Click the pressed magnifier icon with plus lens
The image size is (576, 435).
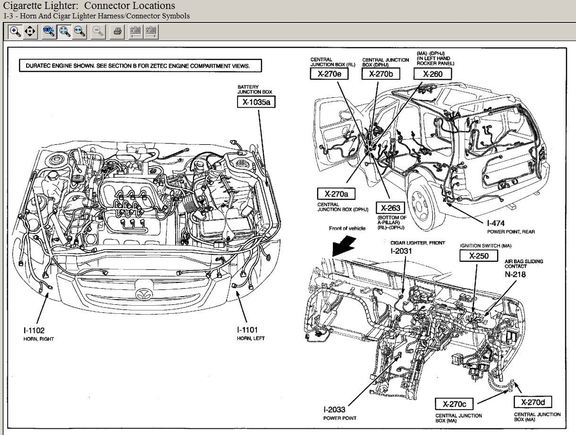click(65, 32)
